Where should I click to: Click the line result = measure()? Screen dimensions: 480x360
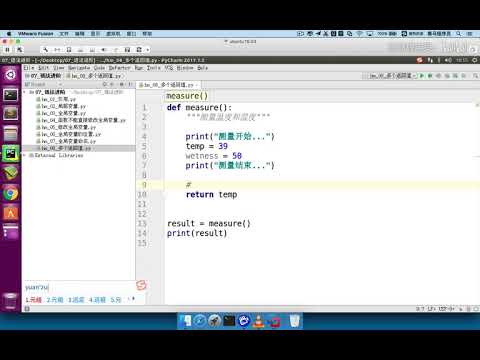[x=209, y=223]
